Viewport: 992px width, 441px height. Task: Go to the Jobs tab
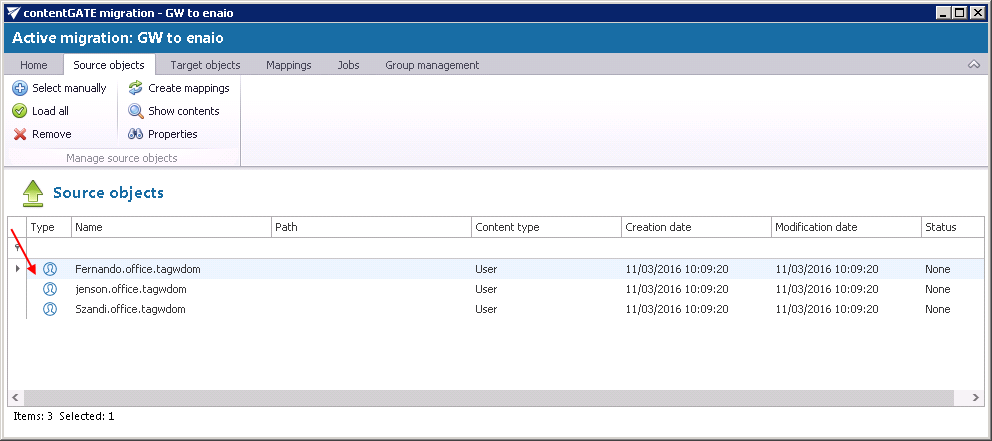click(349, 65)
